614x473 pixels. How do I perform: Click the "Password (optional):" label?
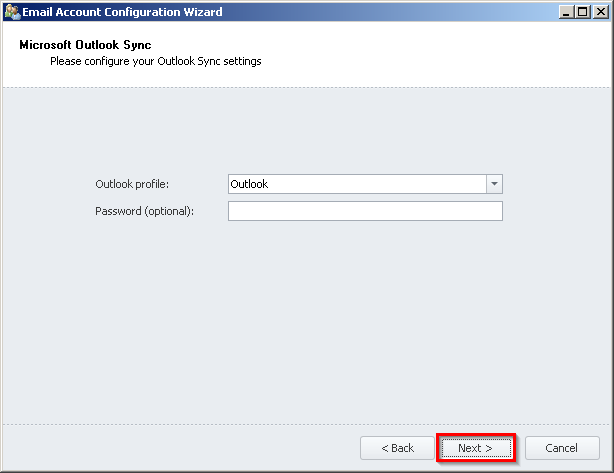click(x=144, y=211)
